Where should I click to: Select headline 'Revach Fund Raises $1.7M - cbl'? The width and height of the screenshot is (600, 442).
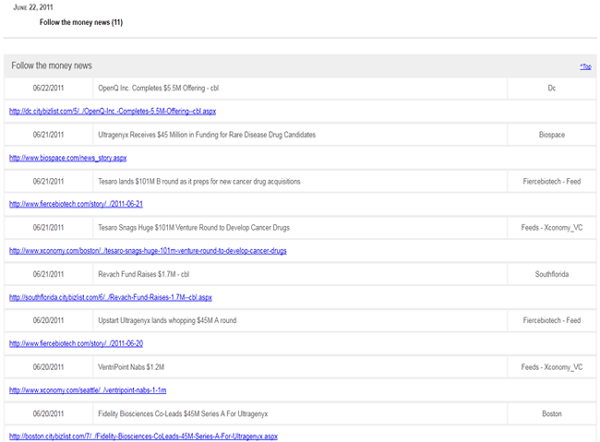[x=143, y=274]
